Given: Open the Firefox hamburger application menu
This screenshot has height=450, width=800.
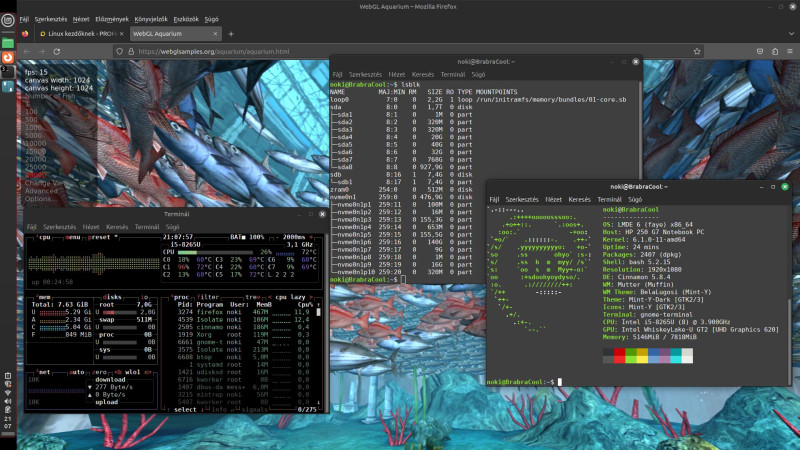Looking at the screenshot, I should click(x=790, y=52).
